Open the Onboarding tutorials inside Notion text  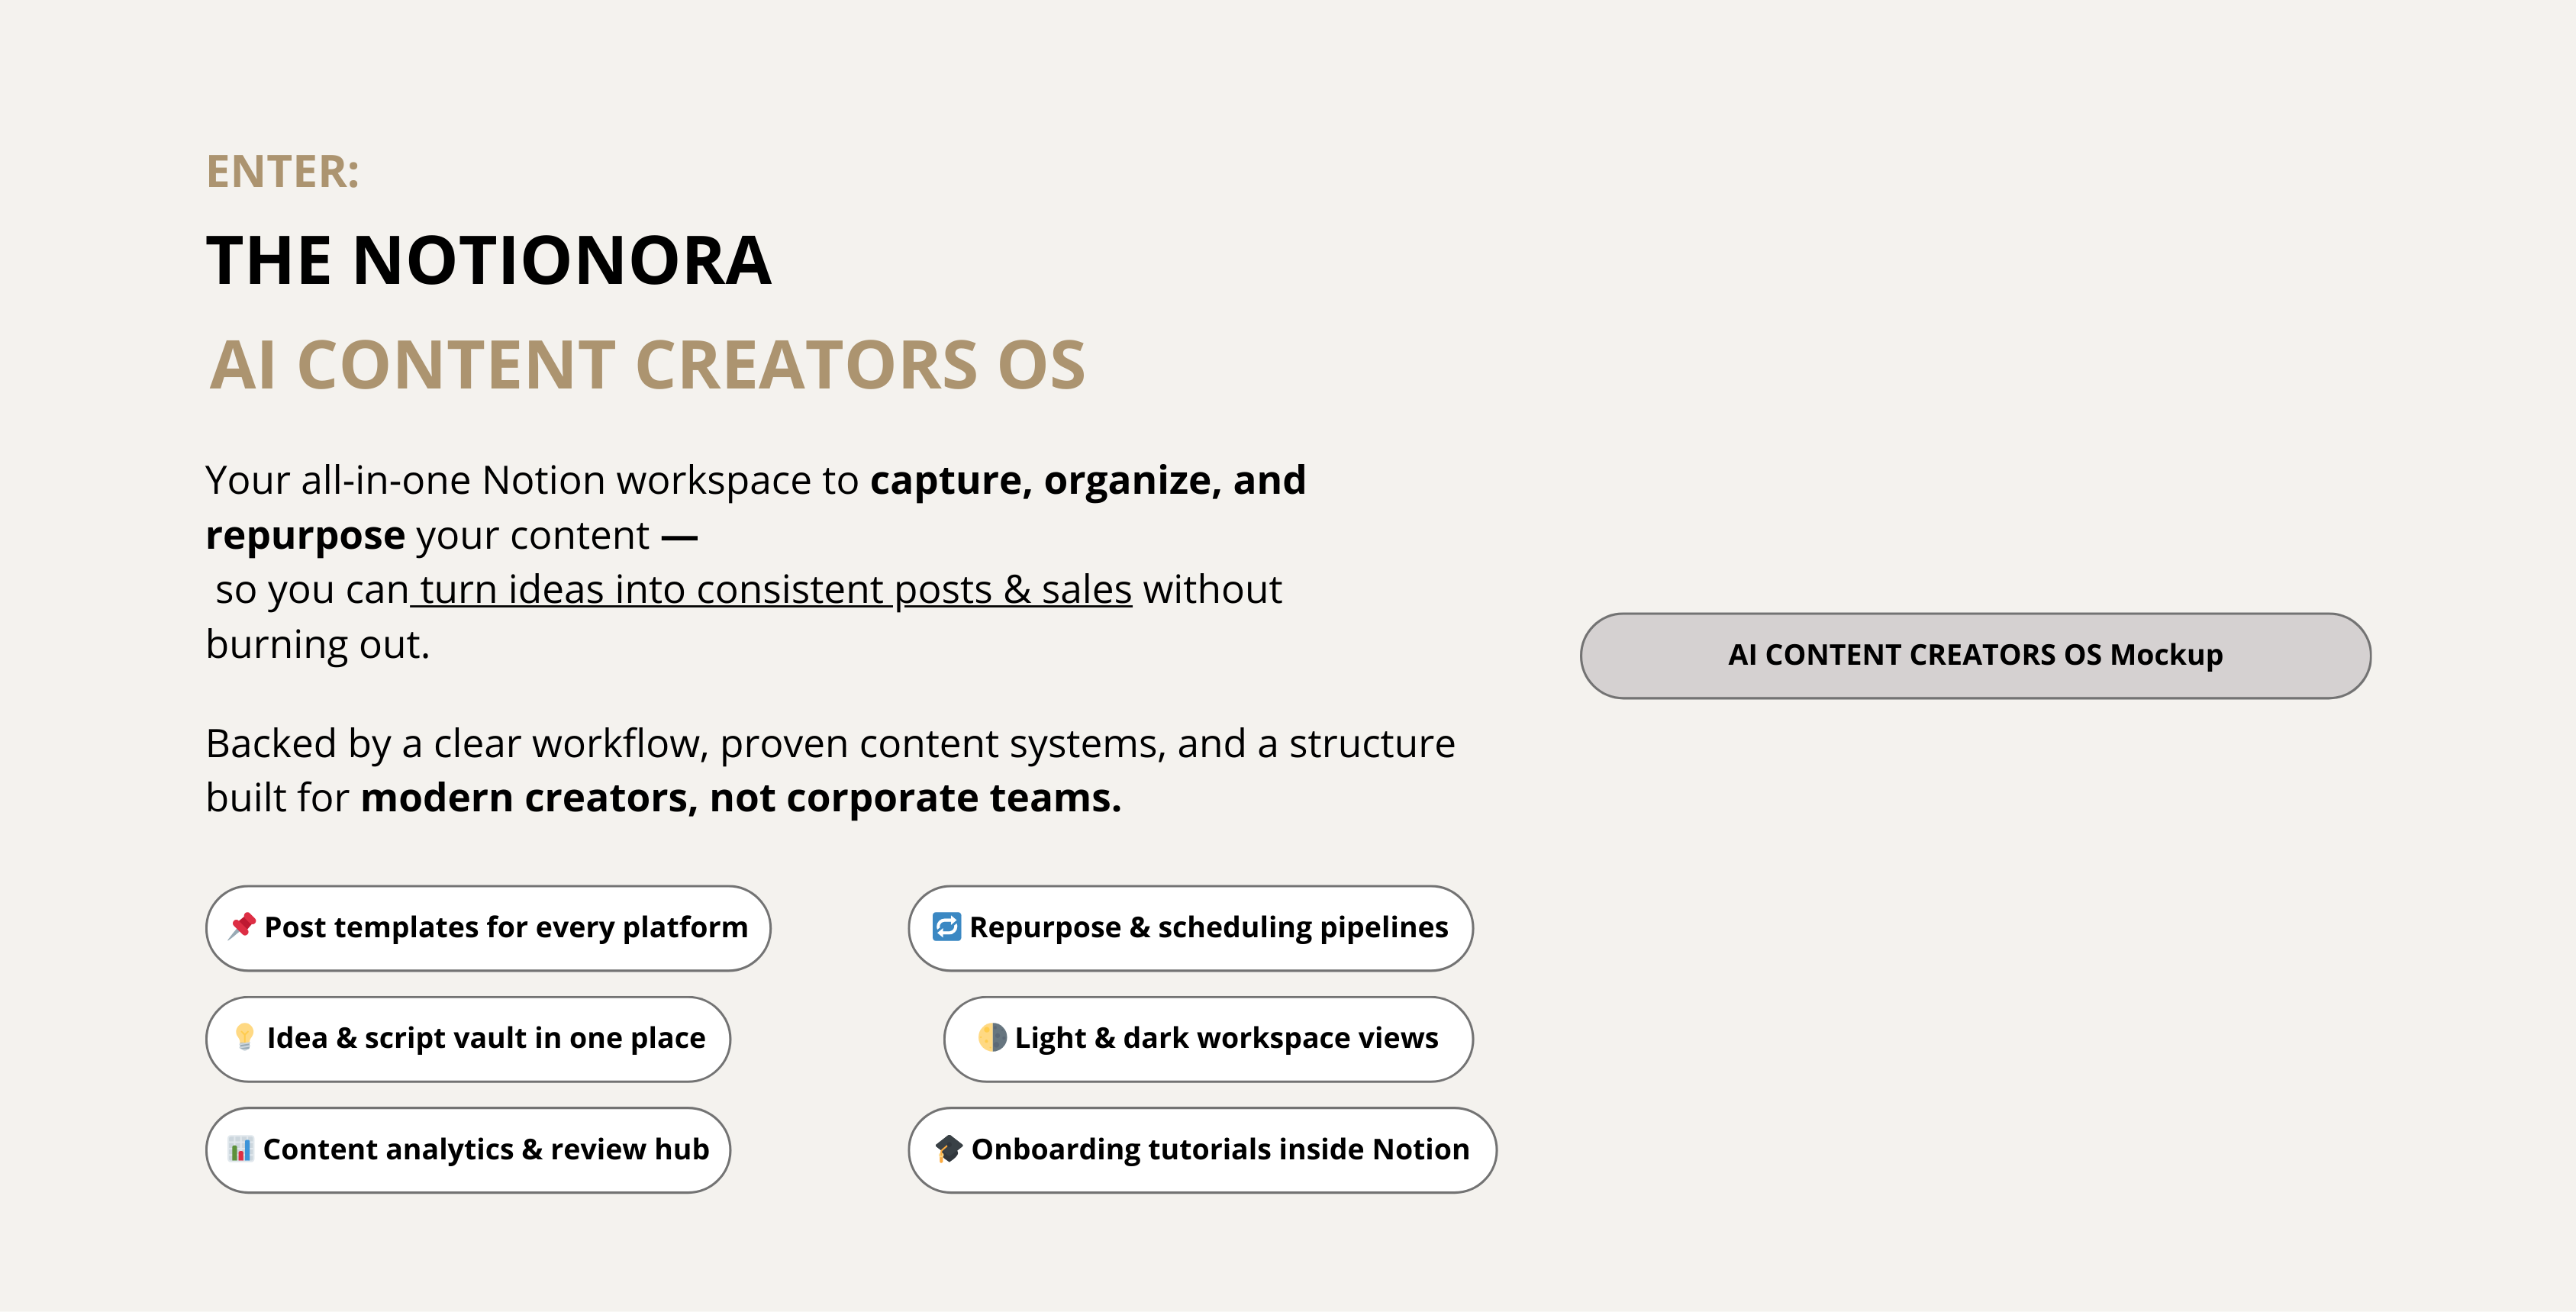(1220, 1149)
